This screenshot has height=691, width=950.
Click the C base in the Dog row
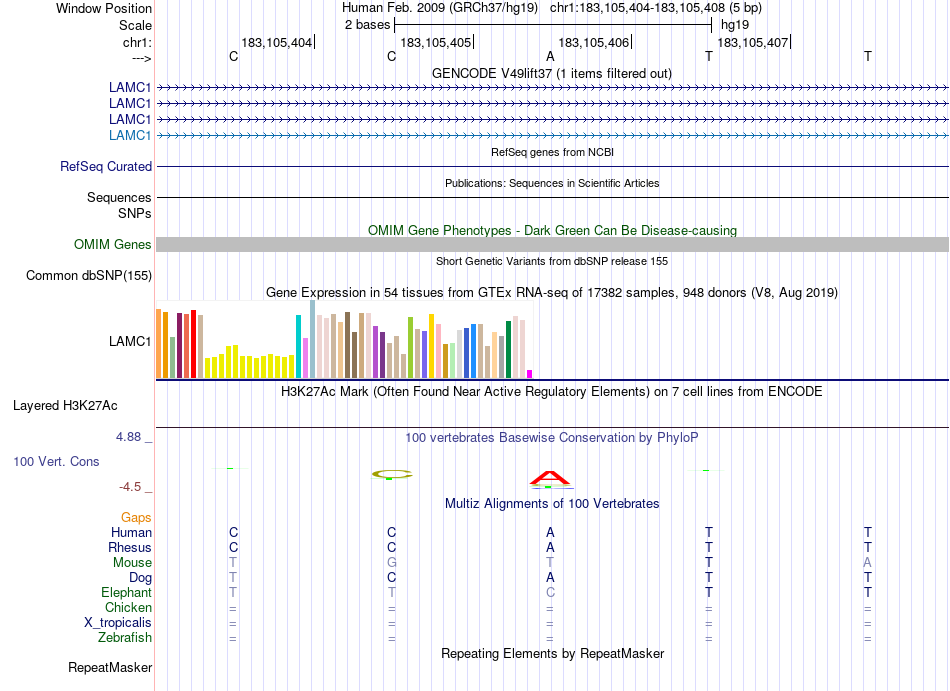click(392, 578)
